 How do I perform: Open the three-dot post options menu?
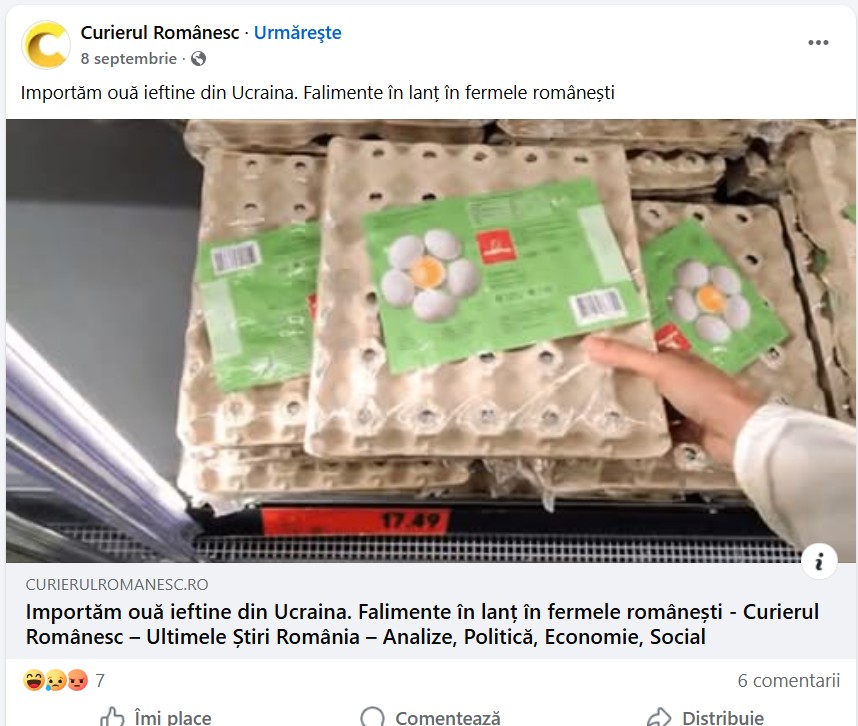click(x=818, y=43)
